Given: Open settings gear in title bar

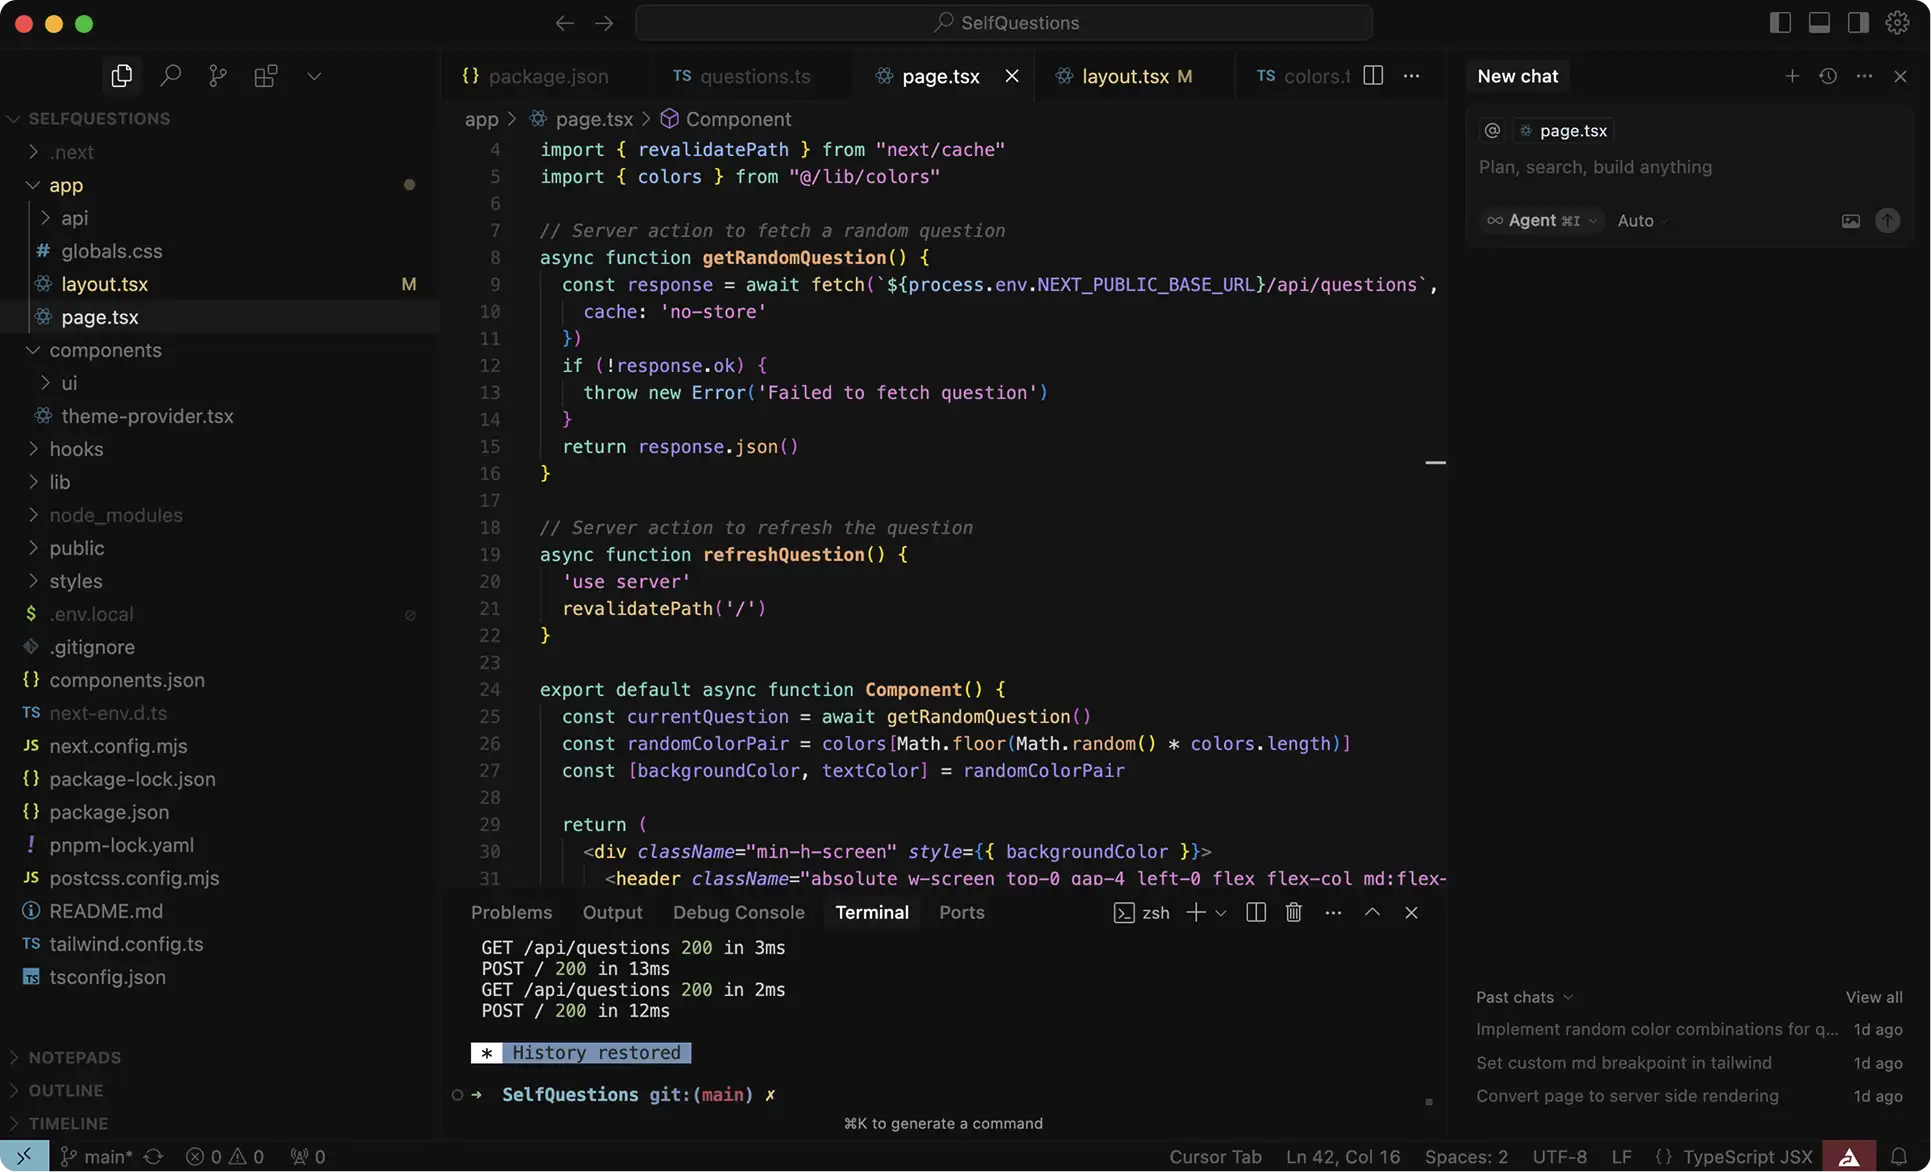Looking at the screenshot, I should pos(1897,23).
